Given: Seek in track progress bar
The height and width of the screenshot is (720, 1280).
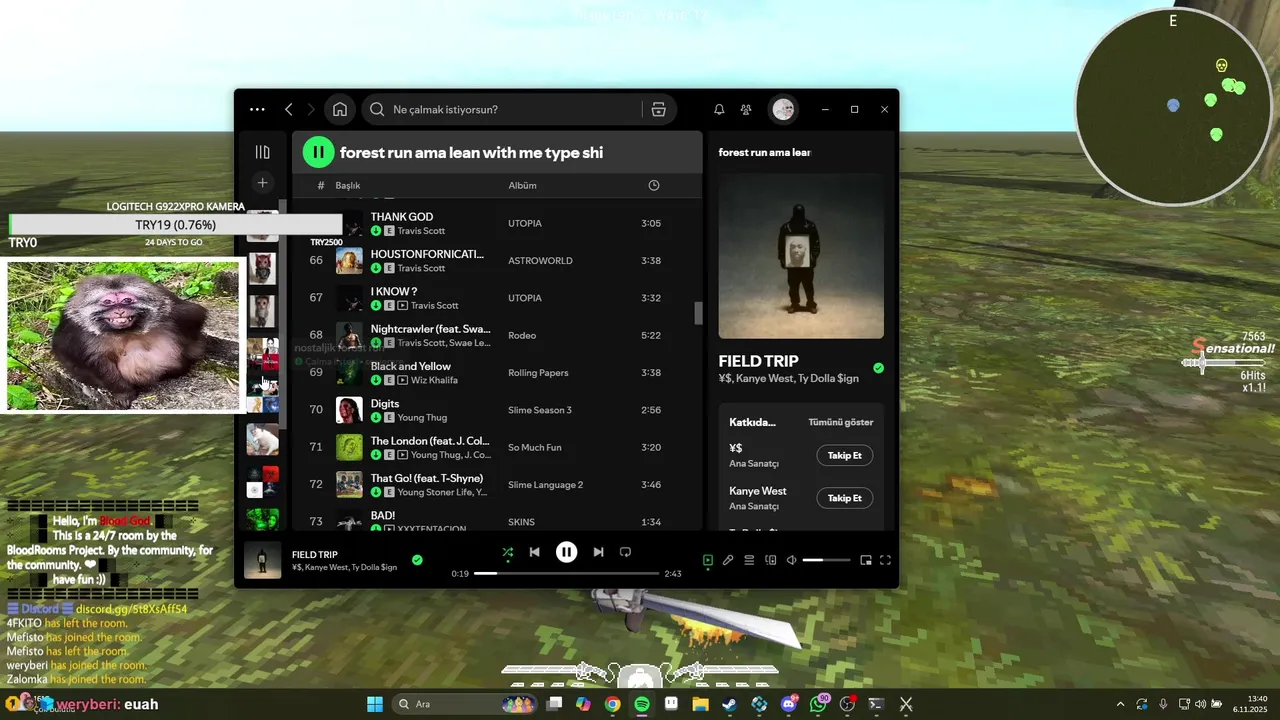Looking at the screenshot, I should [566, 574].
